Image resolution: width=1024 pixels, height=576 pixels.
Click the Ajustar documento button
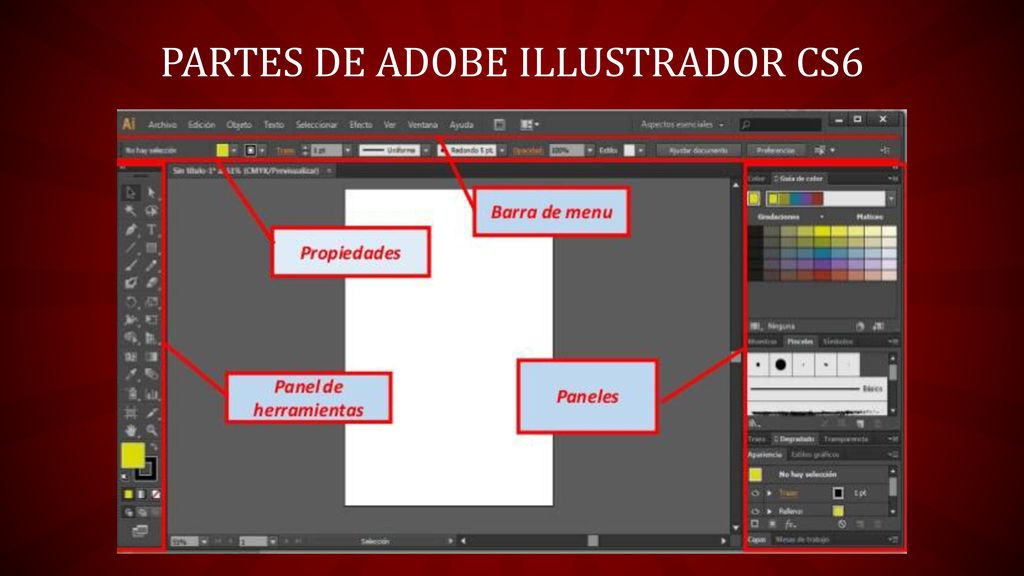[x=698, y=151]
